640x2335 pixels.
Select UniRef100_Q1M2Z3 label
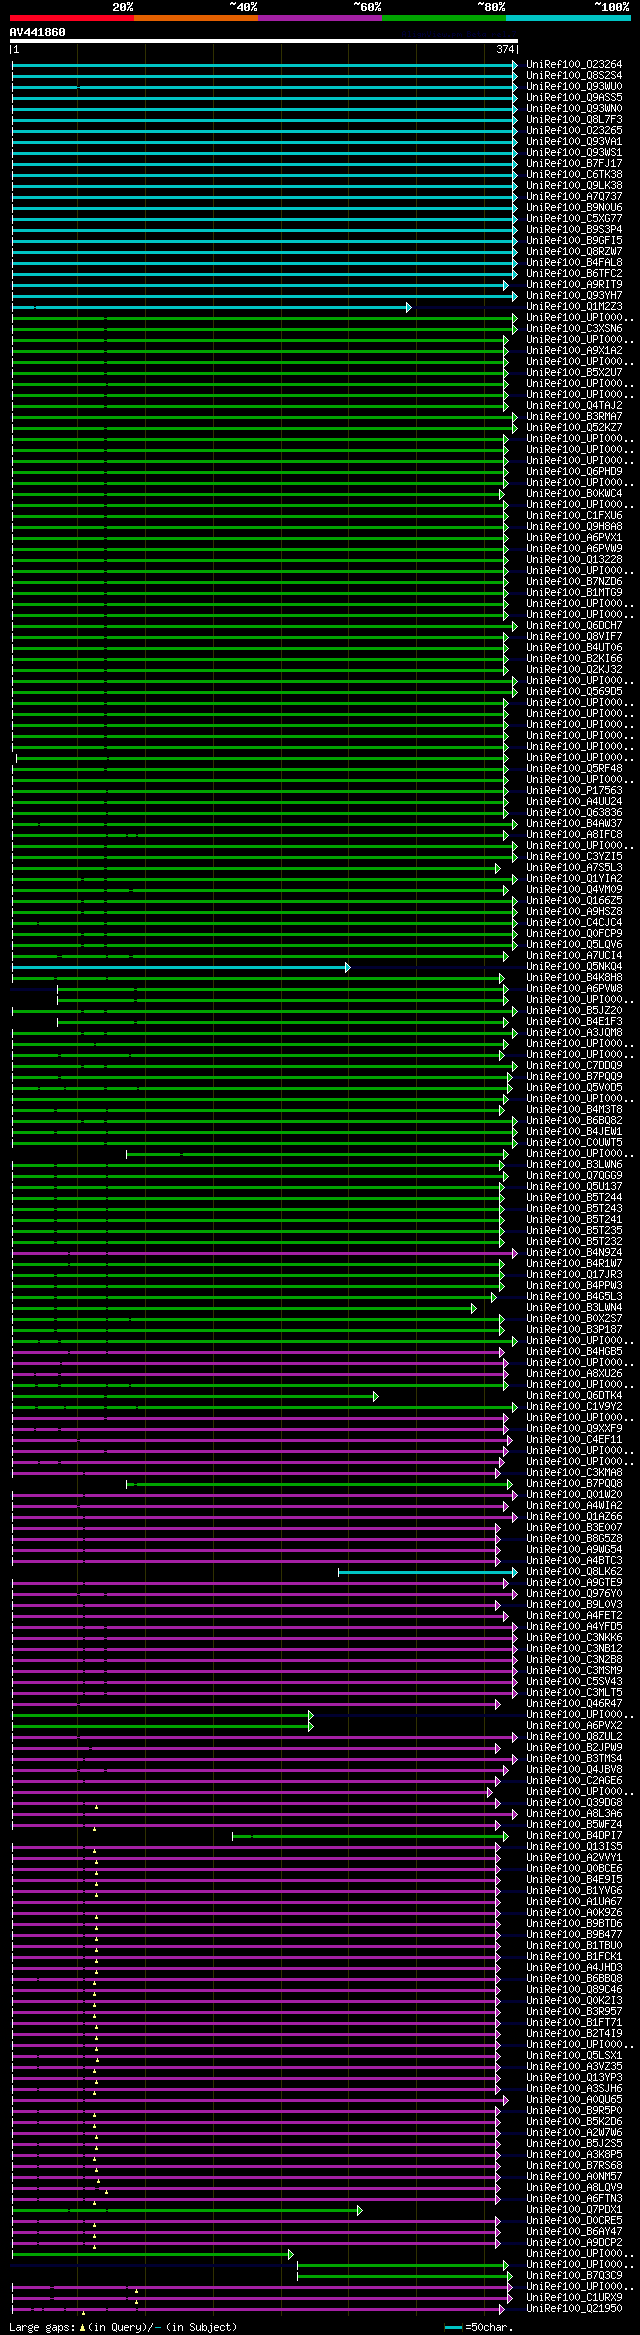(574, 306)
